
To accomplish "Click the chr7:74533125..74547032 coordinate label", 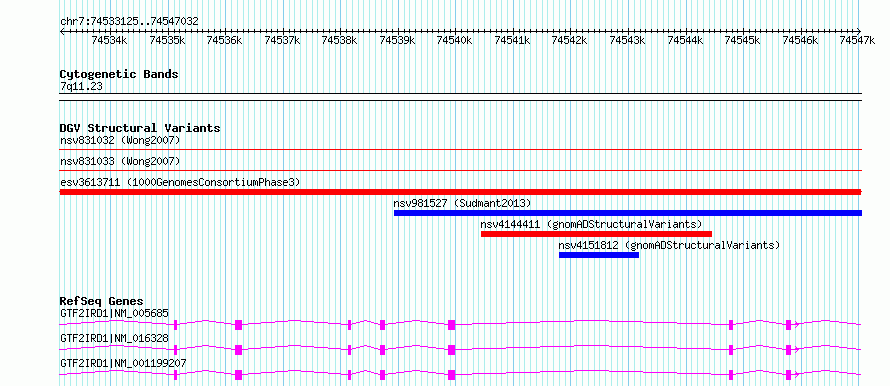I will click(129, 21).
